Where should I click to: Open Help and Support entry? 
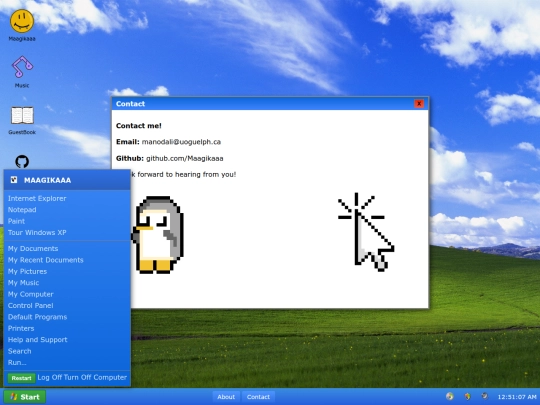[38, 340]
